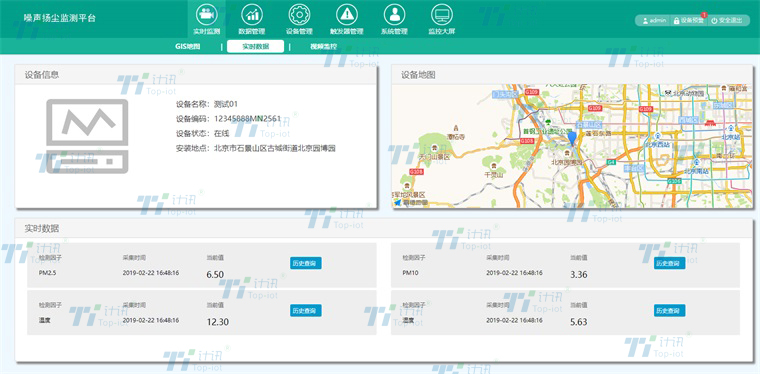
Task: Open 实时监测 camera icon in navigation
Action: tap(206, 14)
